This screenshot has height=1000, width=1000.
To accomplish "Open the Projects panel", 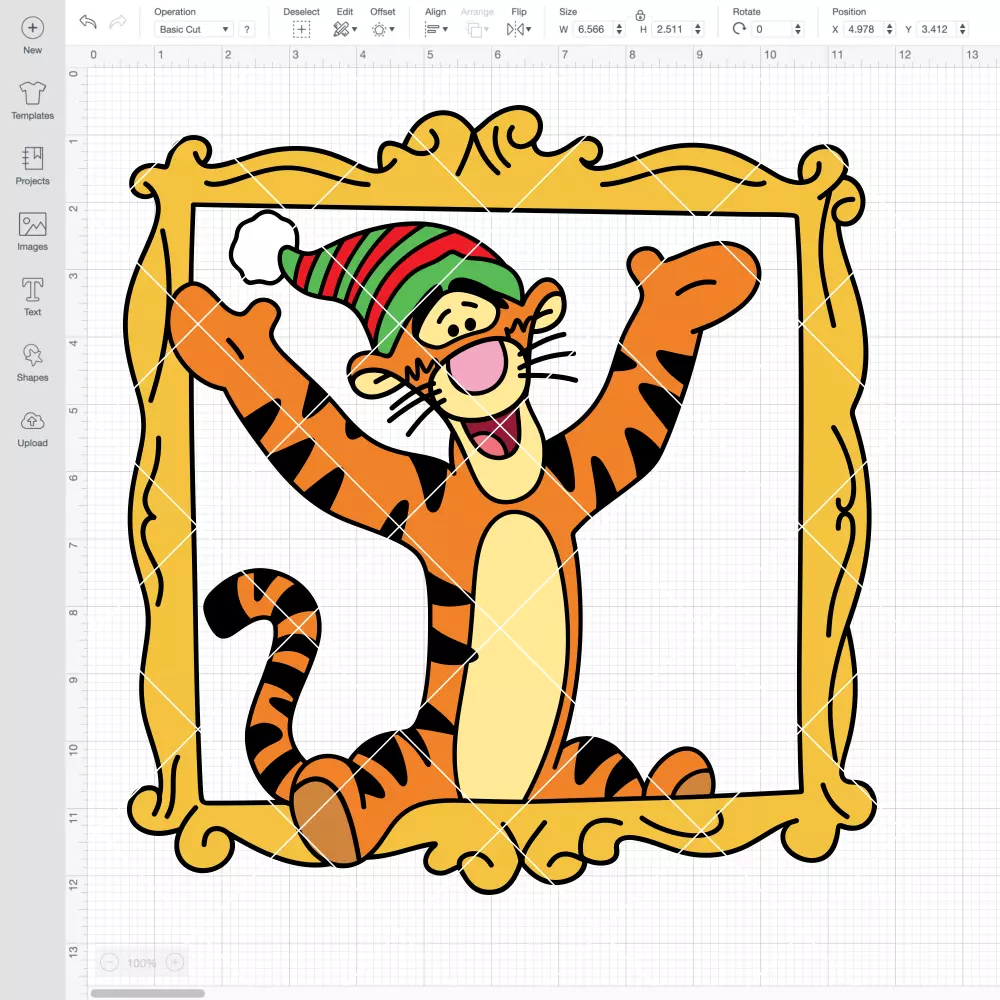I will pyautogui.click(x=33, y=166).
